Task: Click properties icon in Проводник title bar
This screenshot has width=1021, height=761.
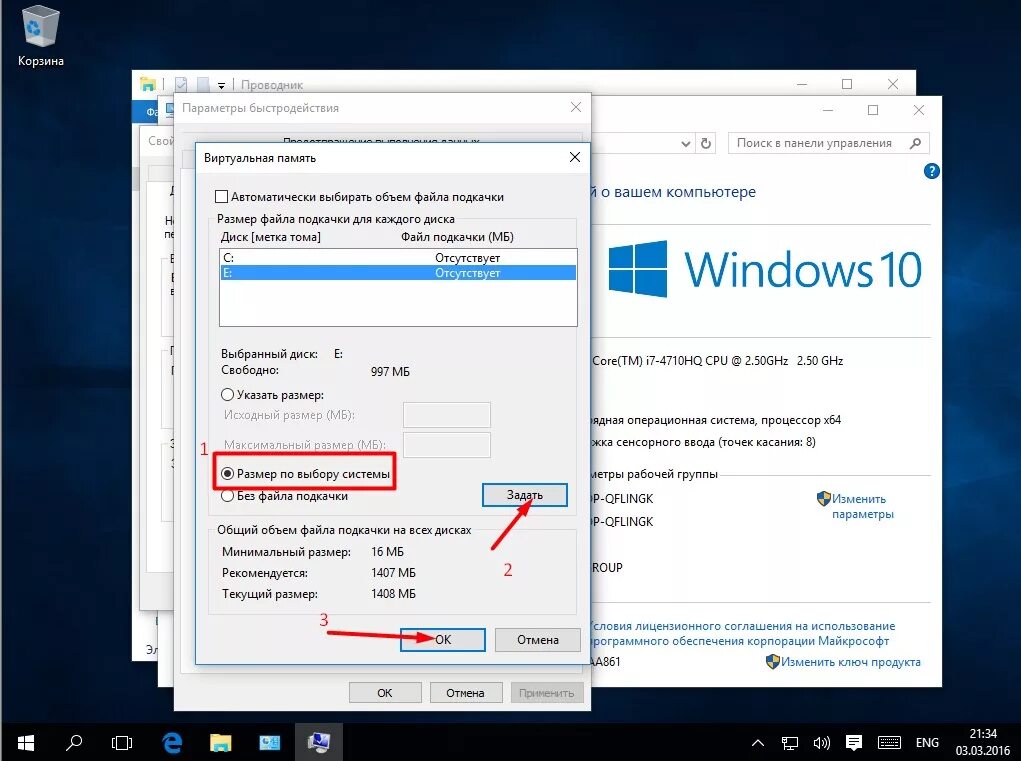Action: click(x=181, y=84)
